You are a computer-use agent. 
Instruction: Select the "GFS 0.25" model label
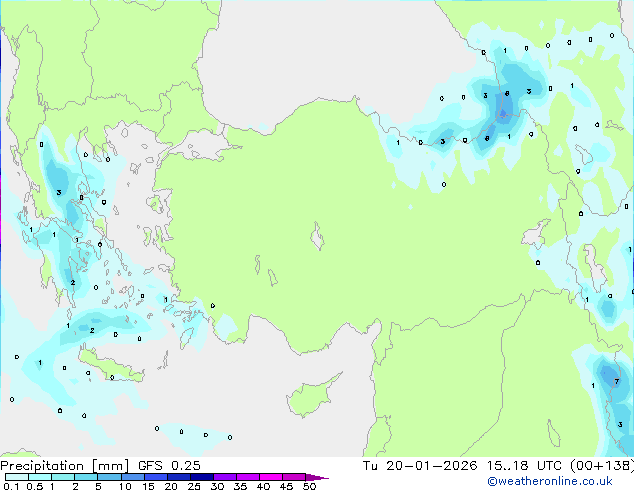169,465
